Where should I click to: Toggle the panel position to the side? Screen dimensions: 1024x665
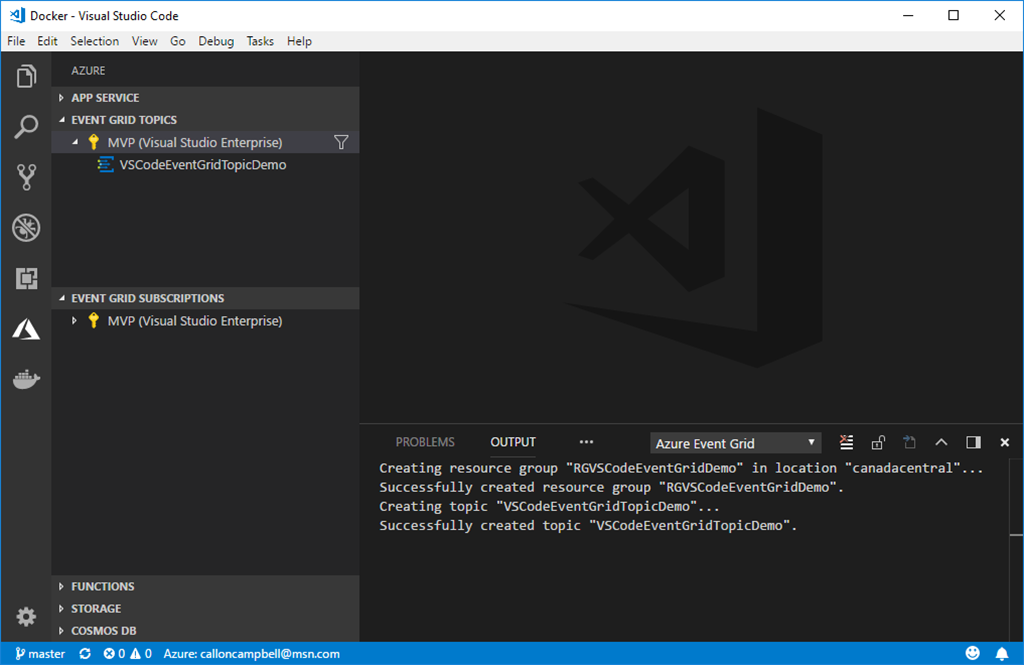click(x=973, y=442)
